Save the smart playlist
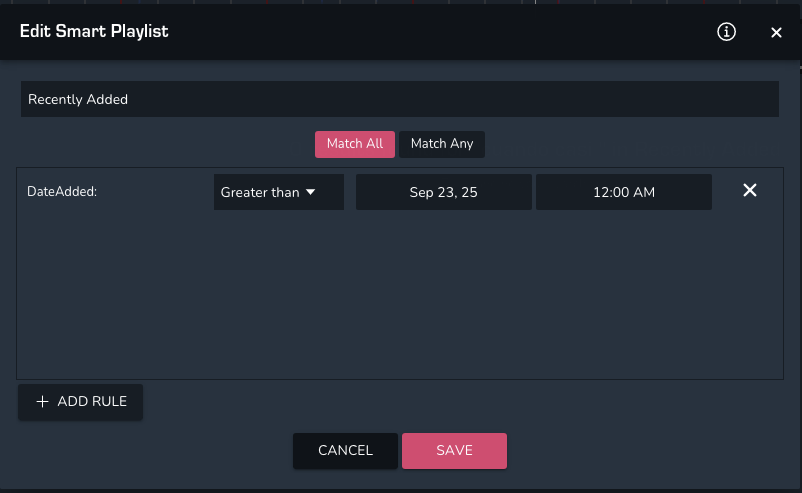This screenshot has height=493, width=802. [454, 451]
